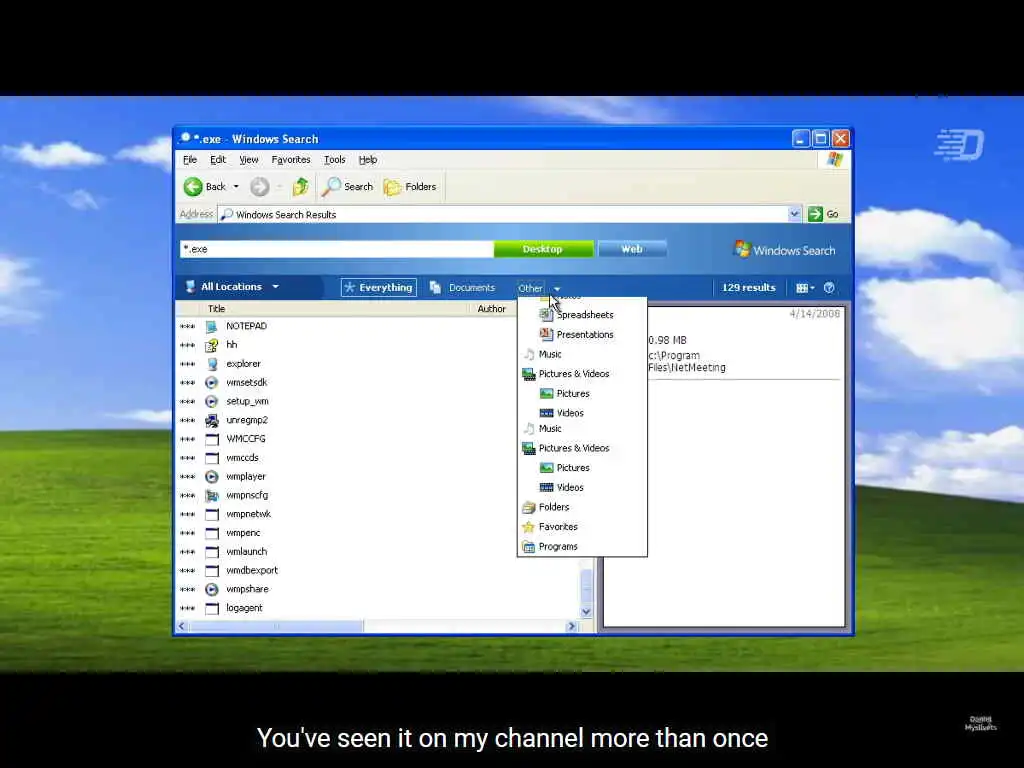Click the Programs icon in dropdown
1024x768 pixels.
tap(528, 547)
